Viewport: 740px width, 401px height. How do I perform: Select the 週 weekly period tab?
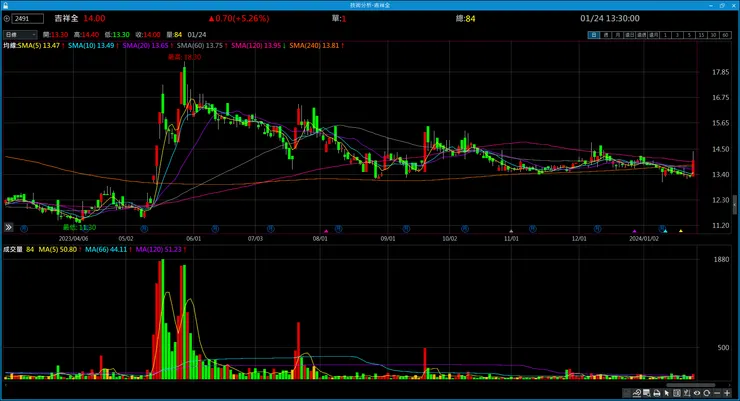[x=606, y=35]
